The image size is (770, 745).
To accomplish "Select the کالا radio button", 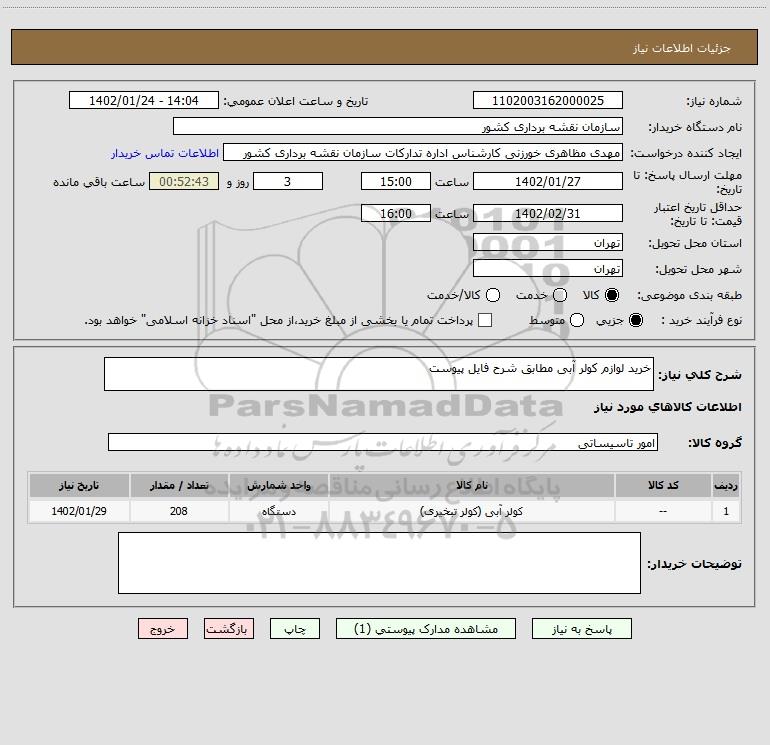I will [x=611, y=295].
